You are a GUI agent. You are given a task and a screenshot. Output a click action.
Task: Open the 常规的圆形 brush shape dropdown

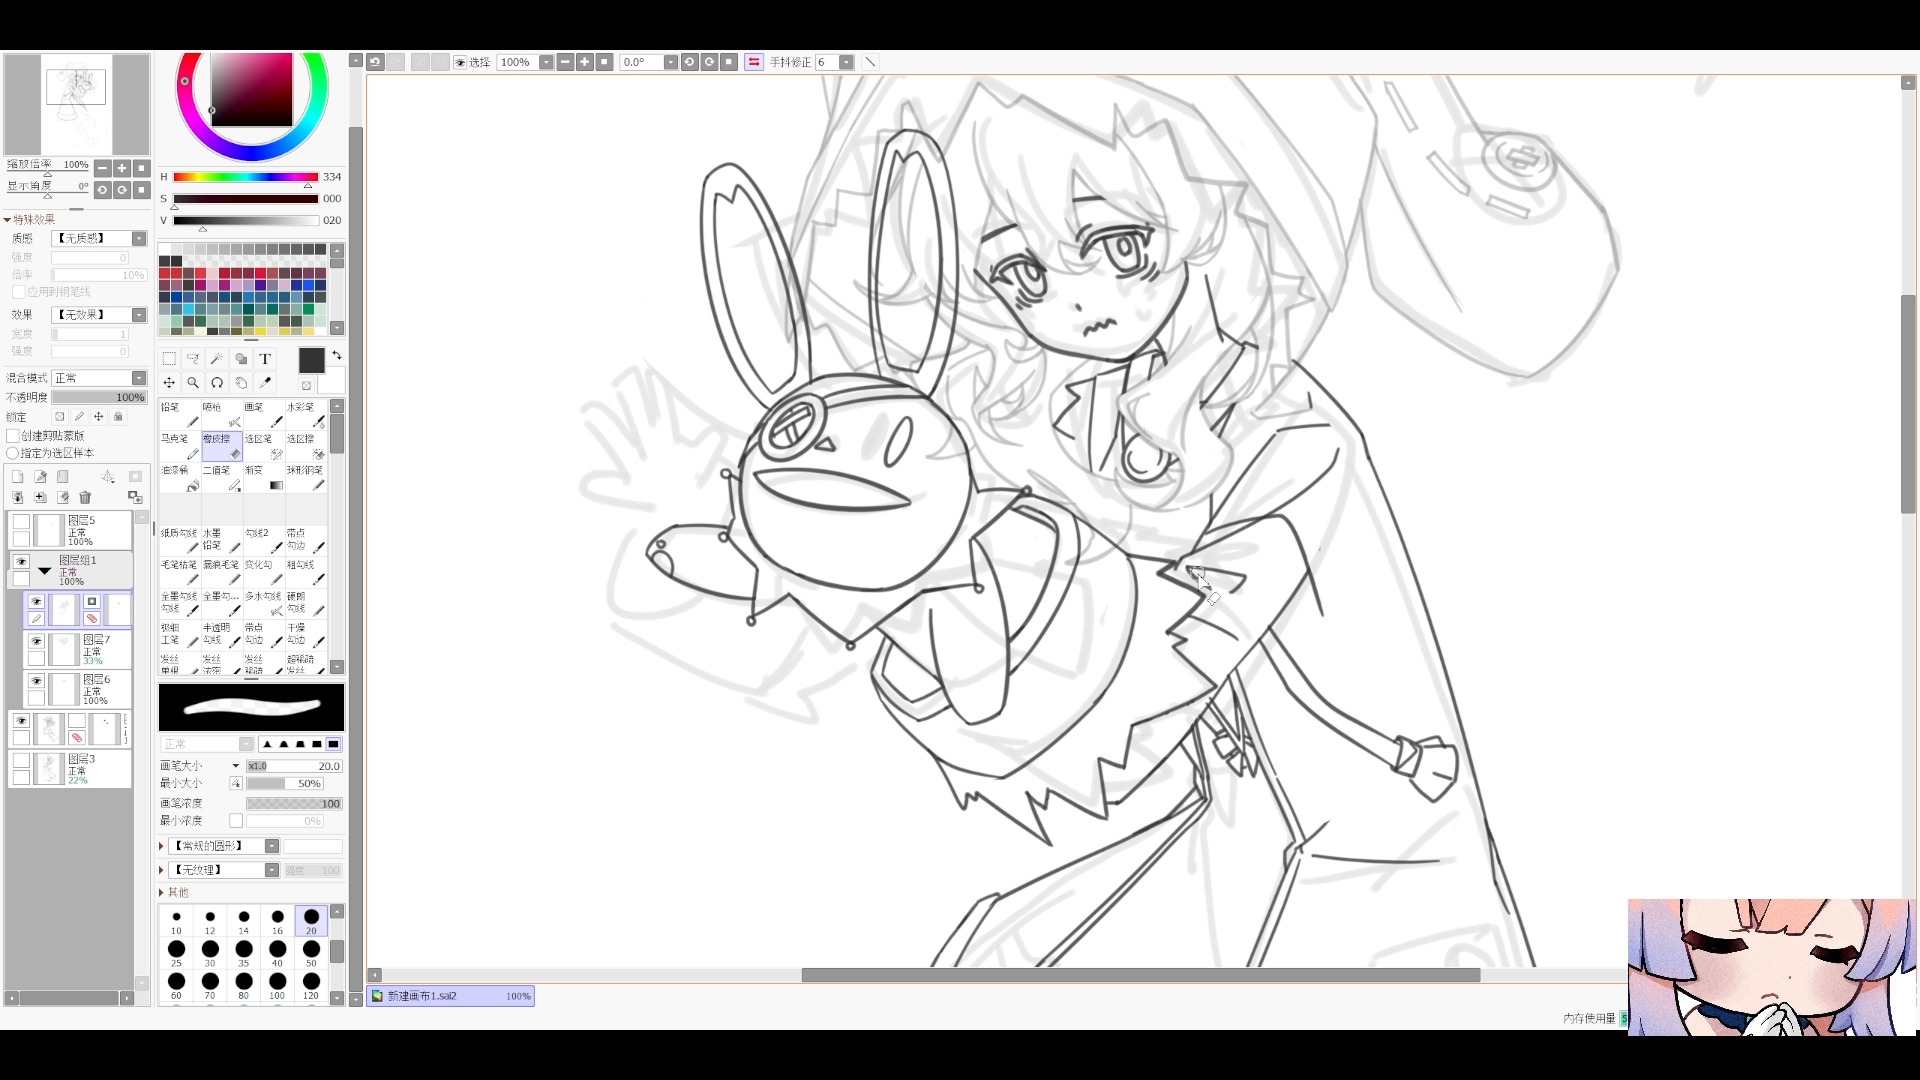tap(271, 846)
